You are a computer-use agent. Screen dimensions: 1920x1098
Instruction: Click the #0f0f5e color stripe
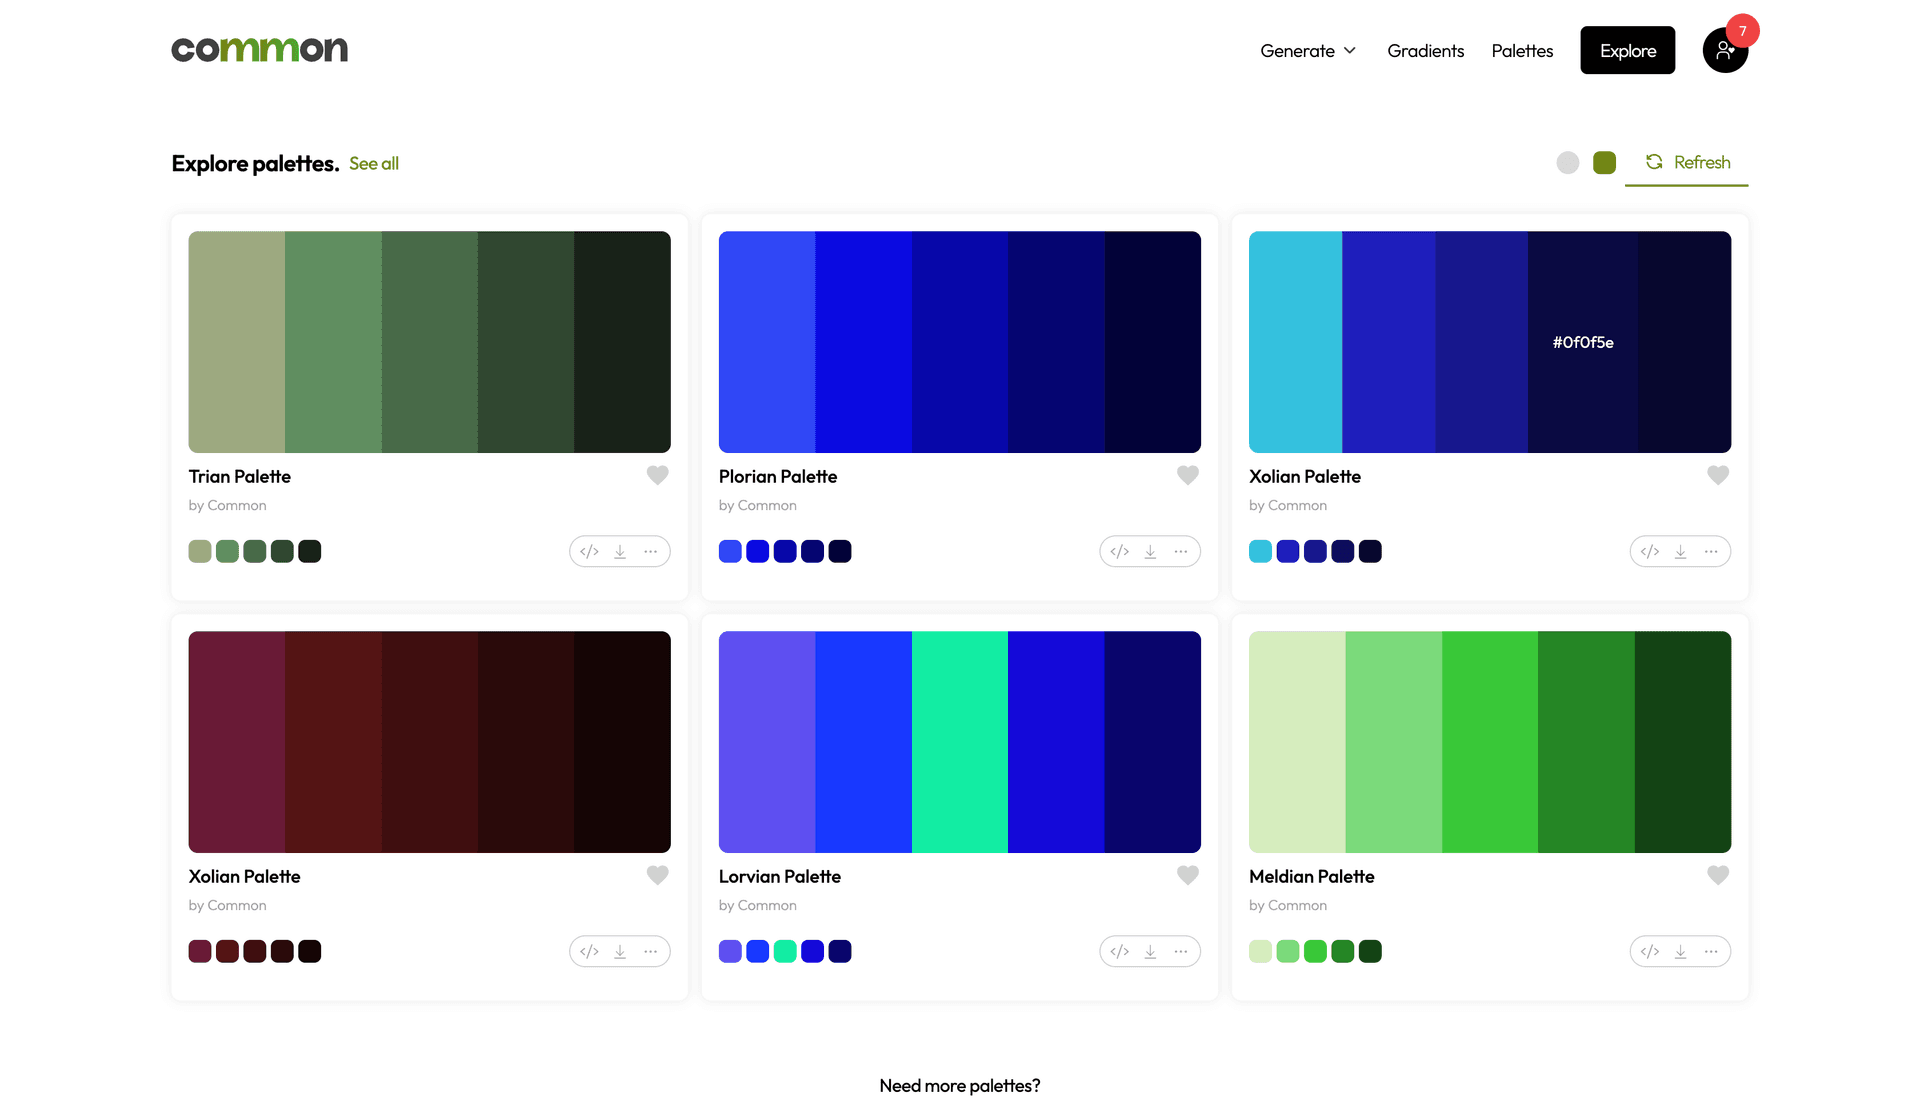(x=1583, y=342)
